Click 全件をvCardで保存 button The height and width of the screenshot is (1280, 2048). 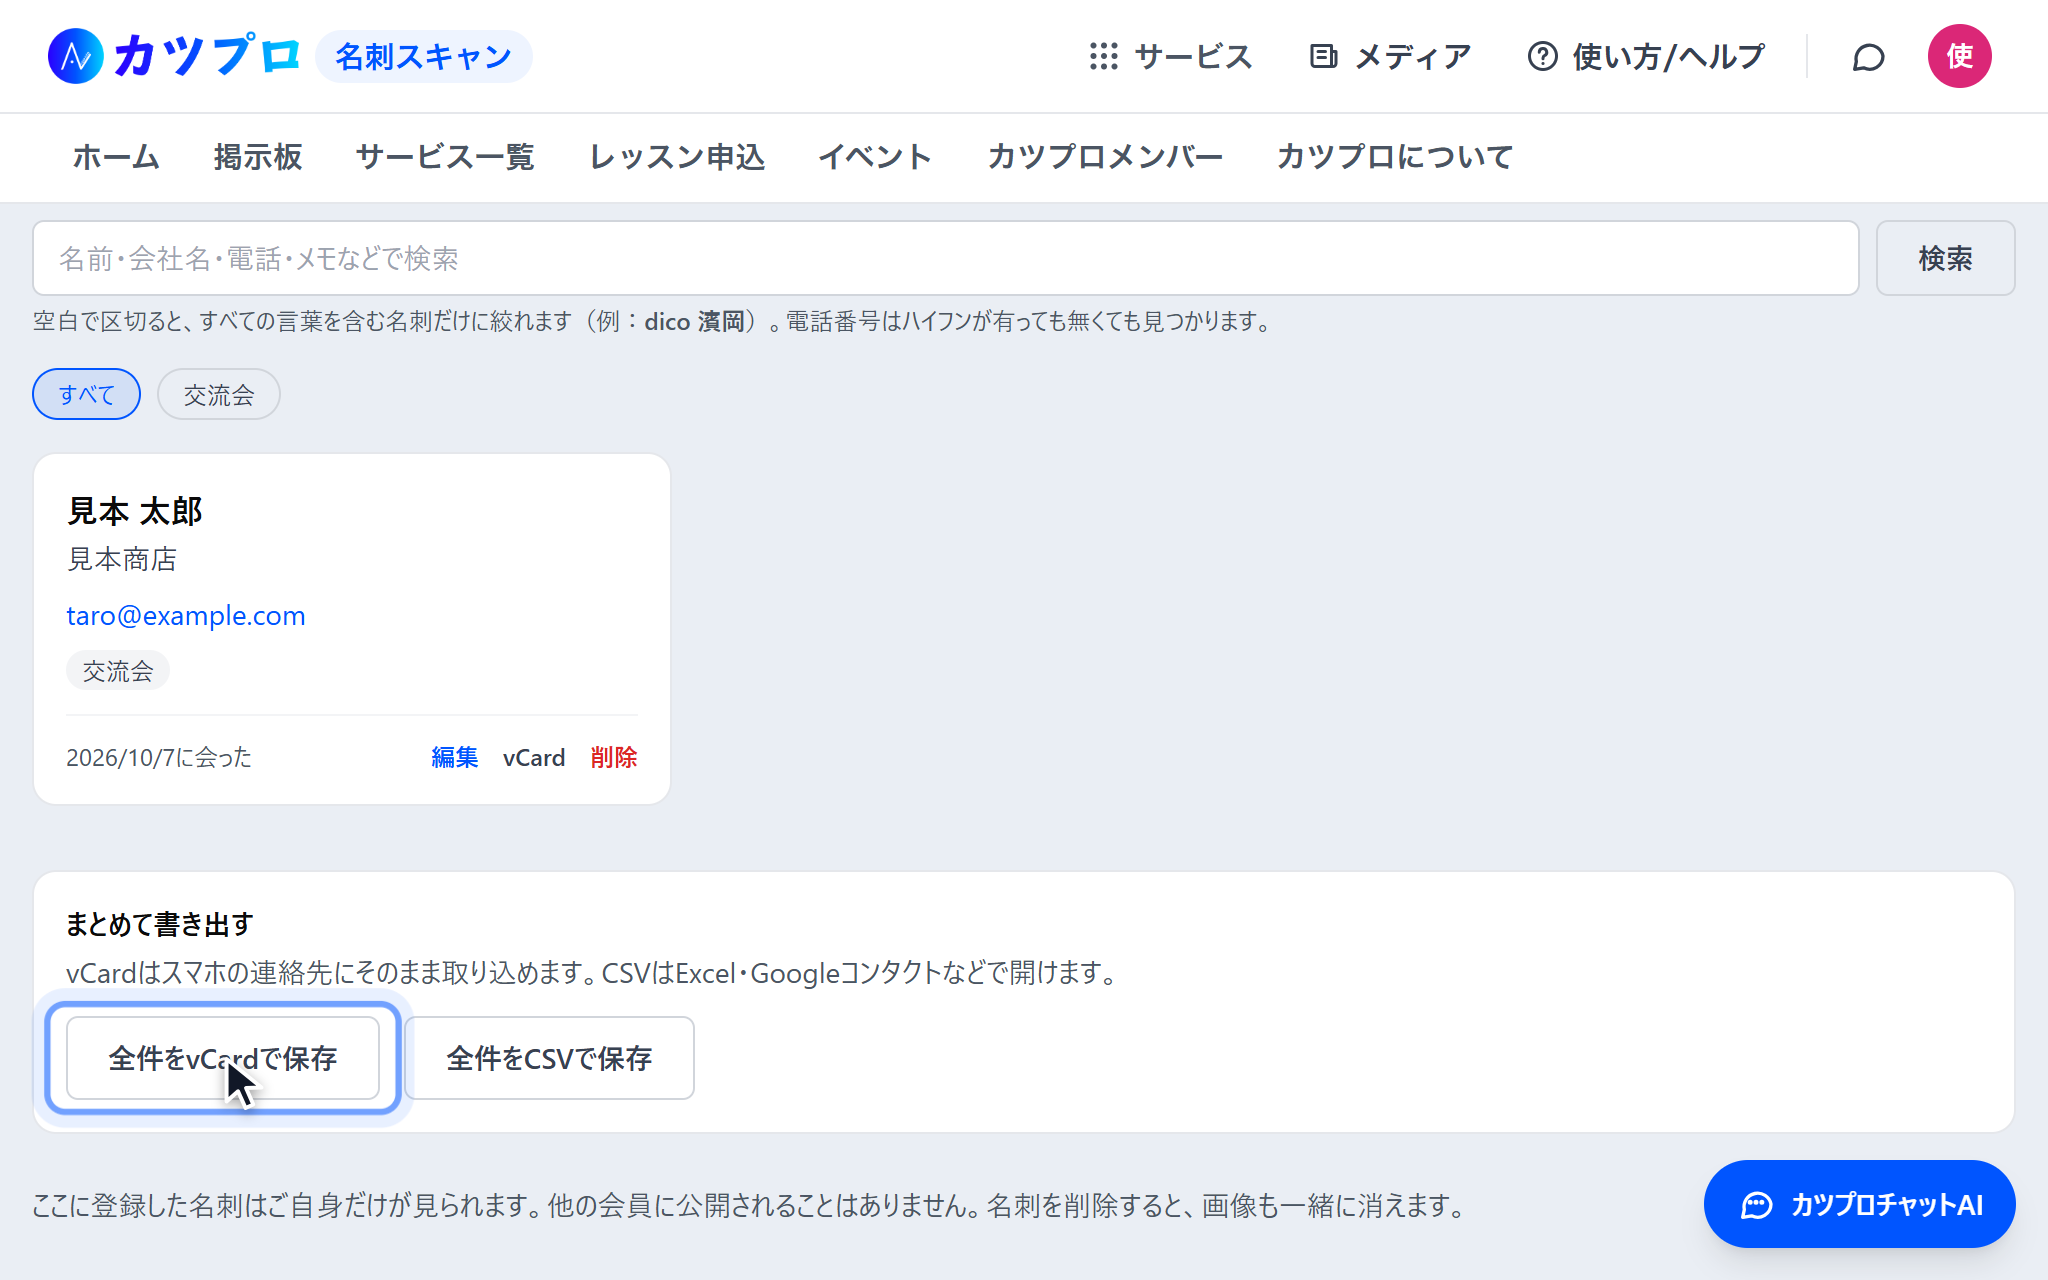pyautogui.click(x=223, y=1058)
